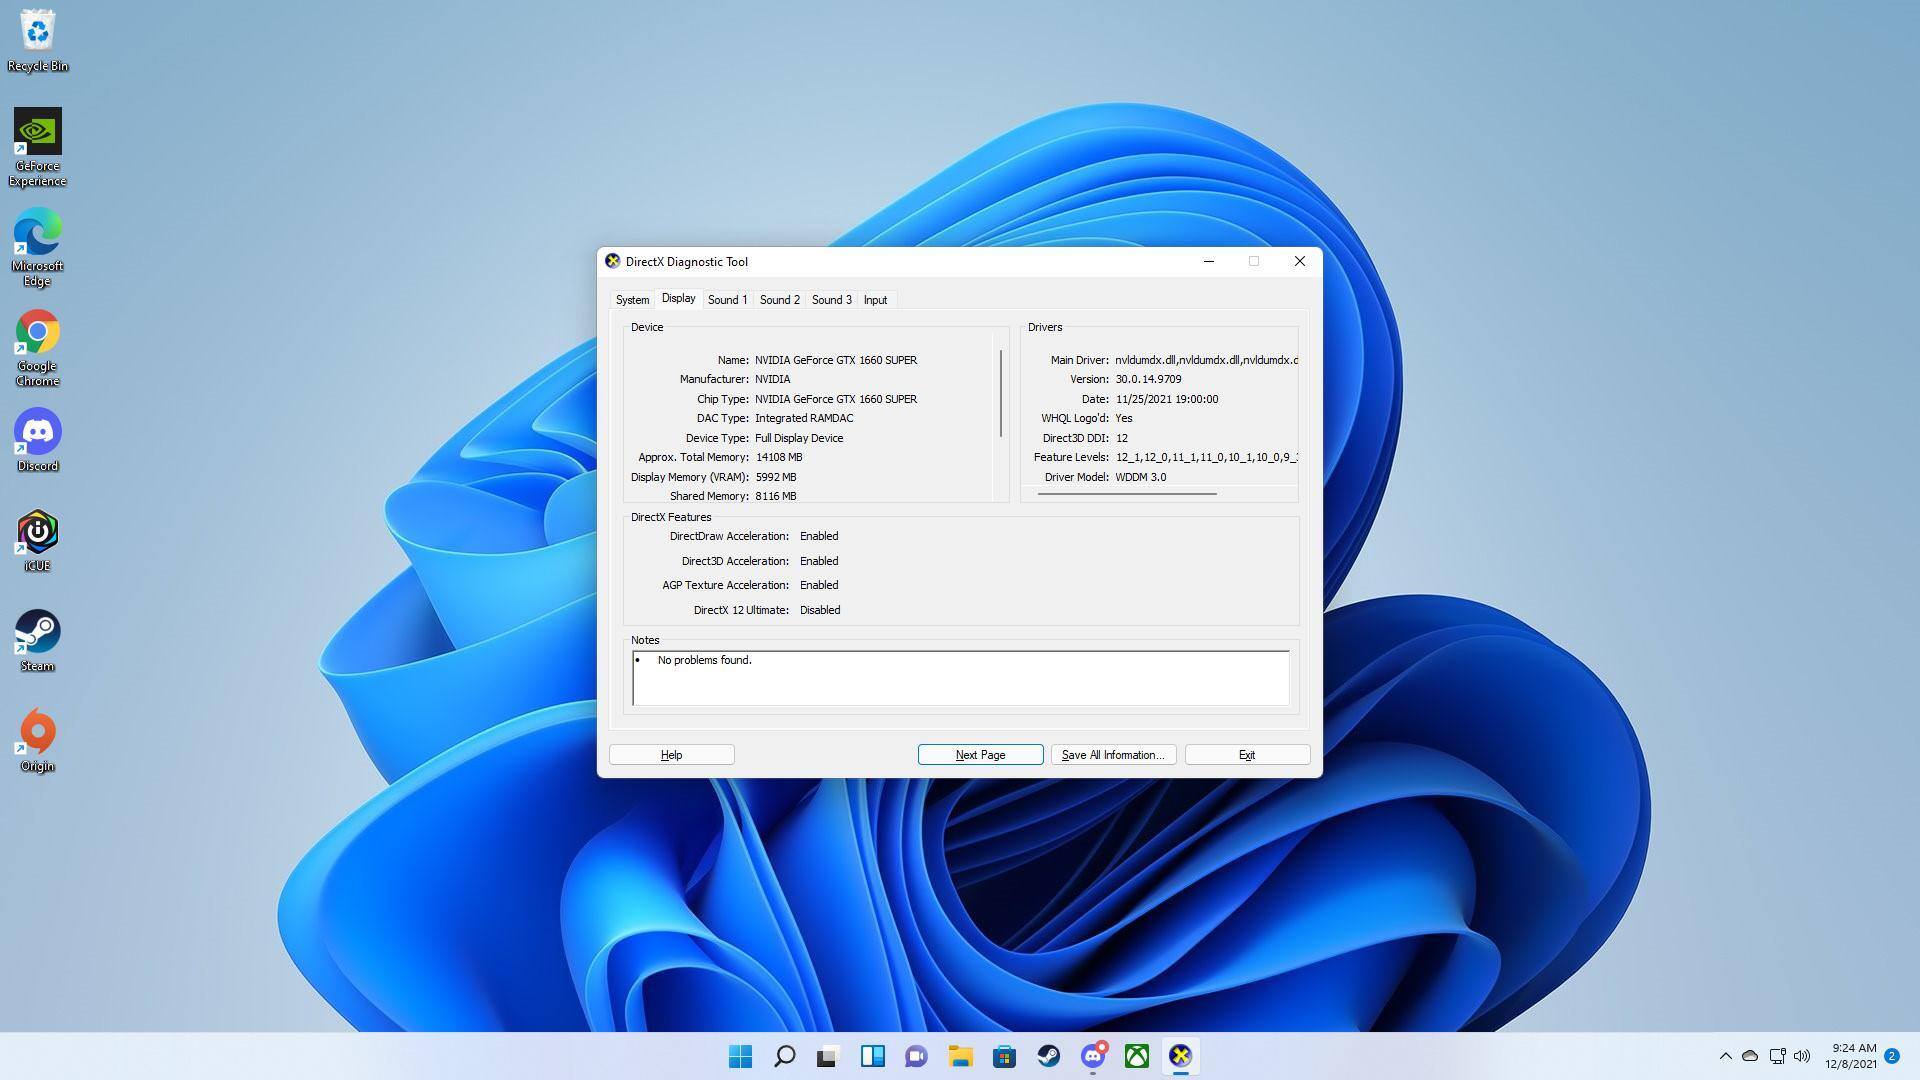
Task: Click the Device panel vertical scrollbar
Action: pyautogui.click(x=1000, y=393)
